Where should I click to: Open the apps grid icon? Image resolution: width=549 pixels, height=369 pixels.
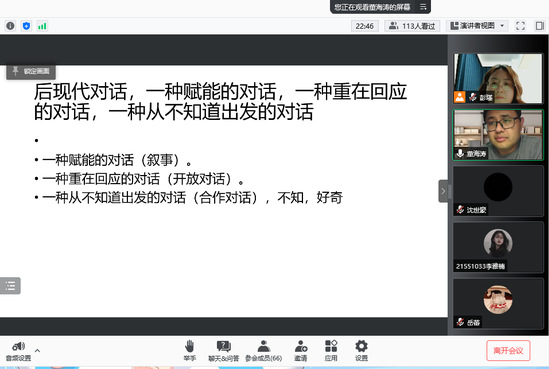coord(331,350)
